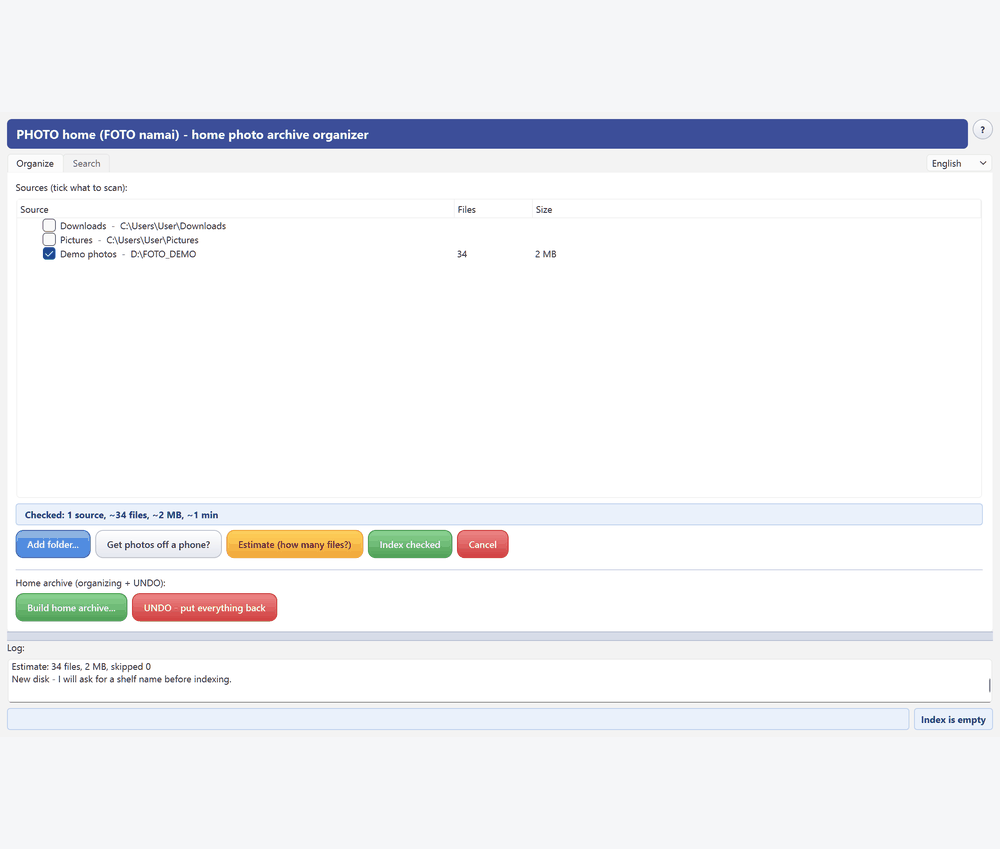Click UNDO - put everything back
This screenshot has height=849, width=1000.
(x=204, y=607)
